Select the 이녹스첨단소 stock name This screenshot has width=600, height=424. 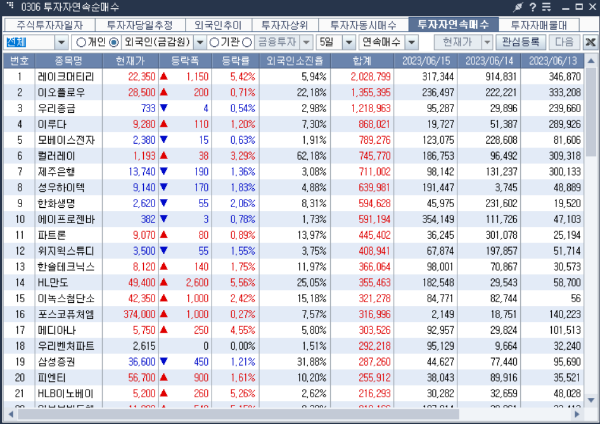pyautogui.click(x=66, y=298)
